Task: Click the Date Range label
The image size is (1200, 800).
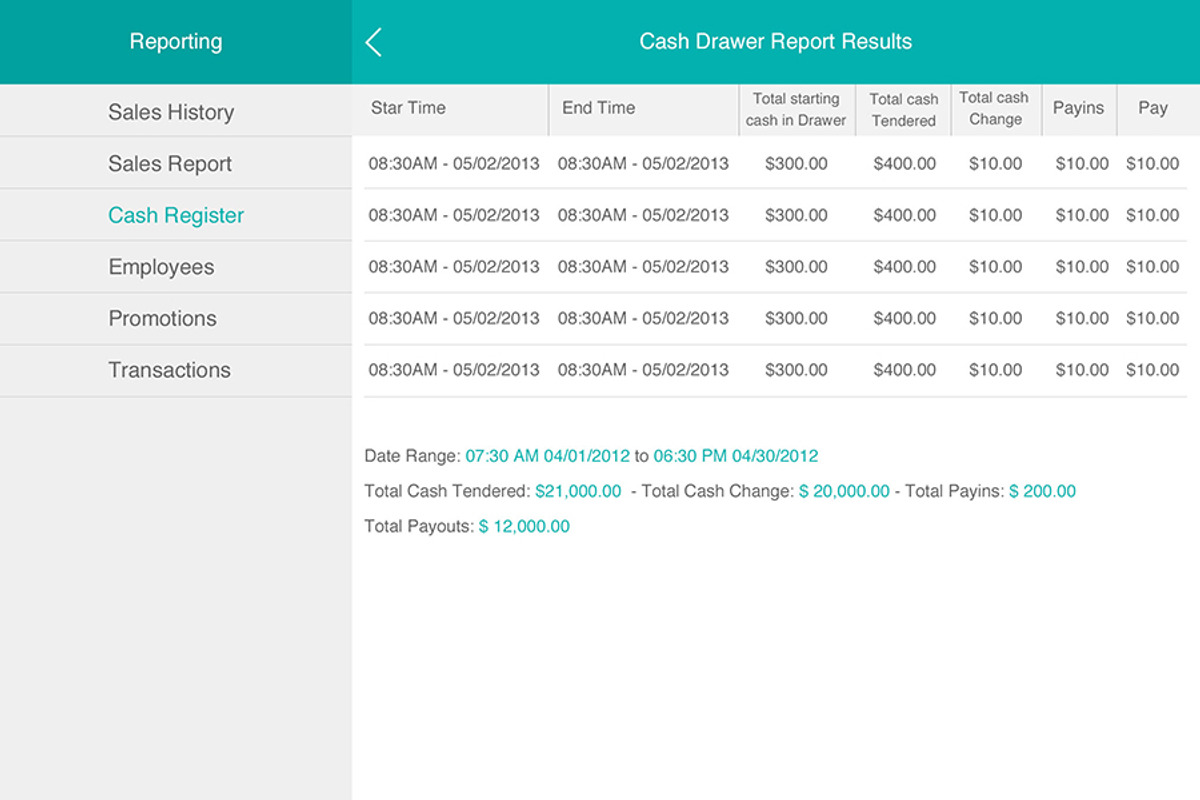Action: coord(412,456)
